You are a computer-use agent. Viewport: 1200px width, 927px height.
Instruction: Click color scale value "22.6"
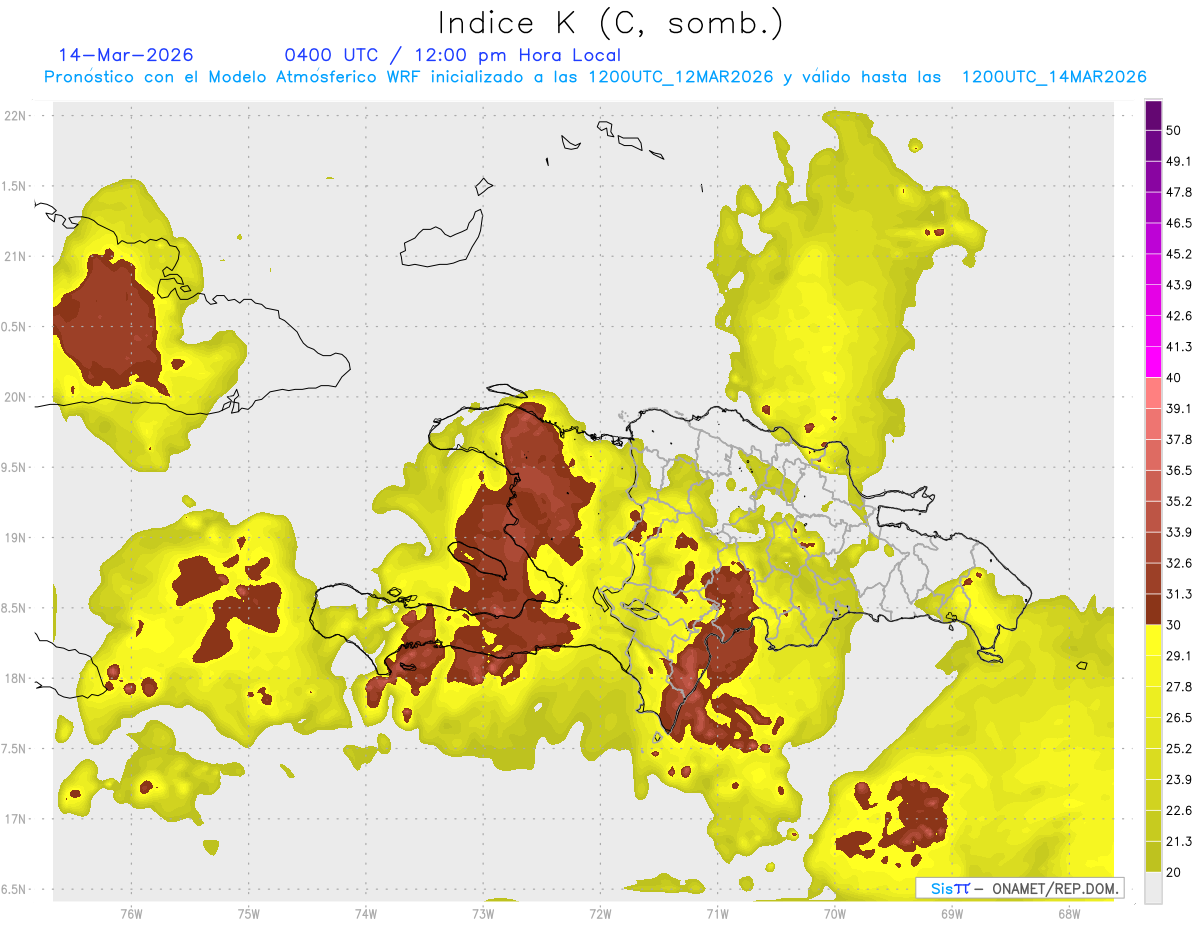click(1179, 810)
